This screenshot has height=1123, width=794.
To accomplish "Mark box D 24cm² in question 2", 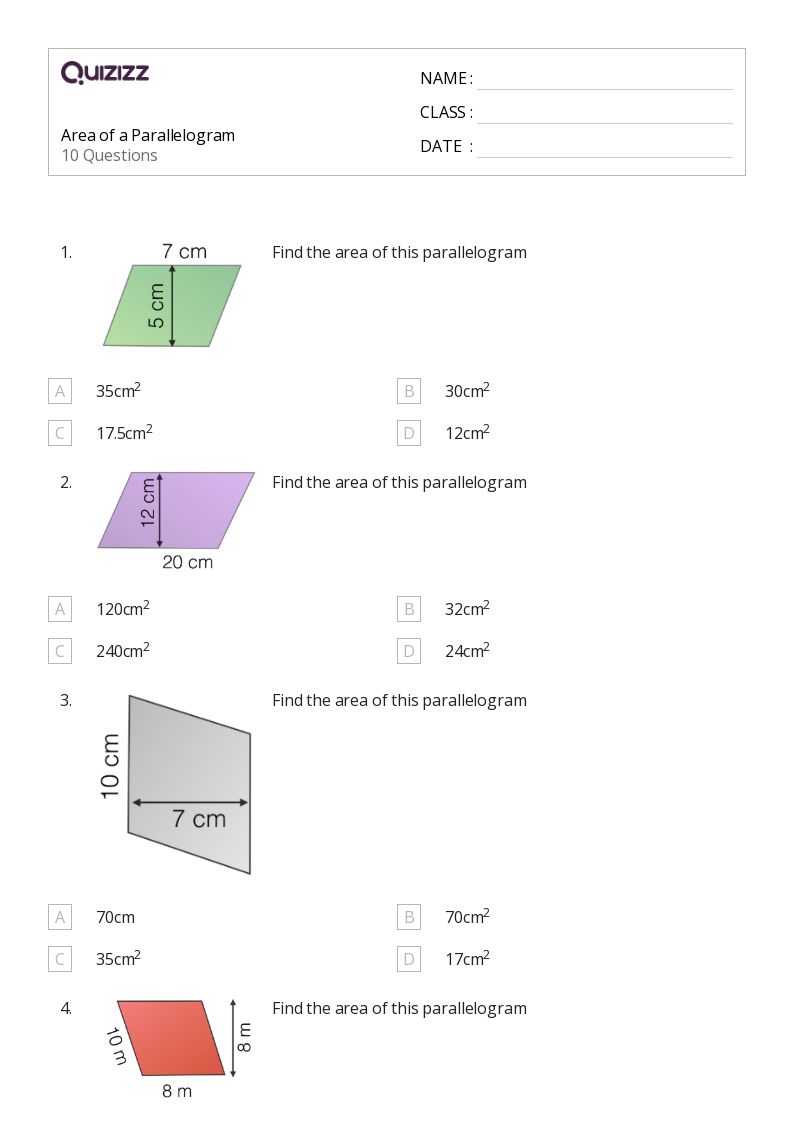I will tap(409, 651).
